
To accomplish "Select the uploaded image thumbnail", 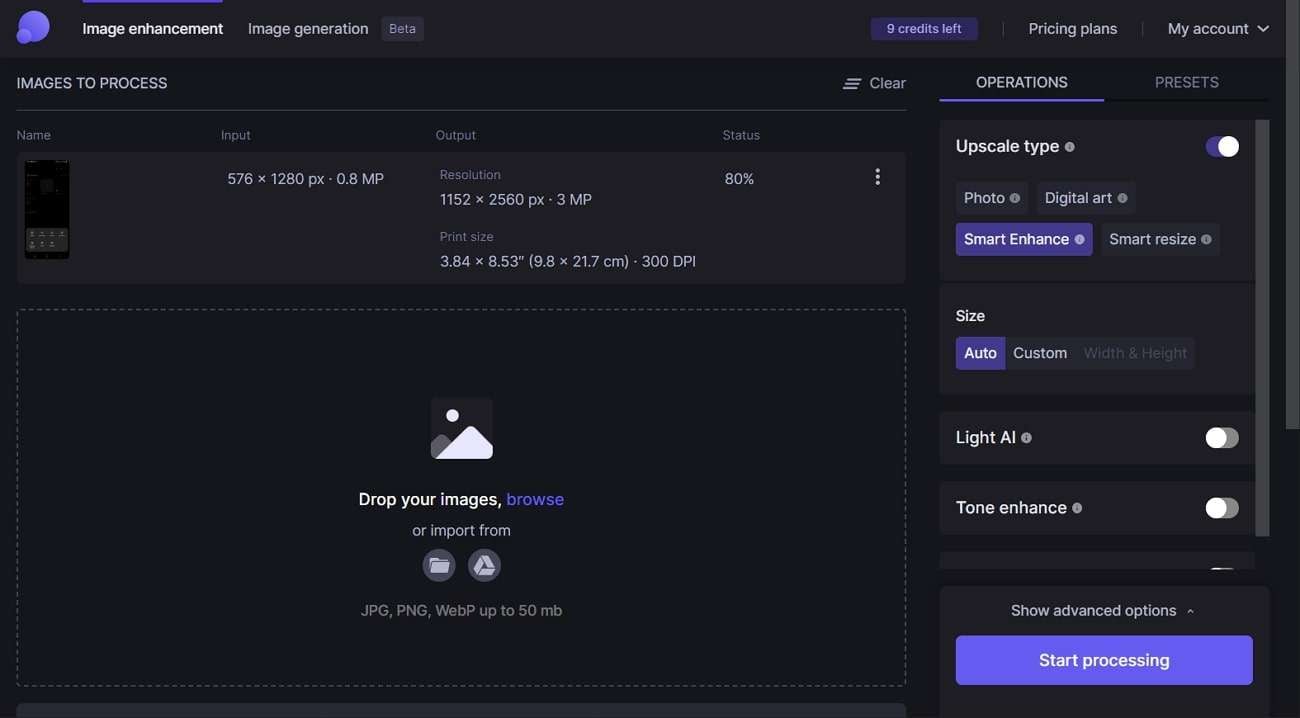I will [x=47, y=210].
